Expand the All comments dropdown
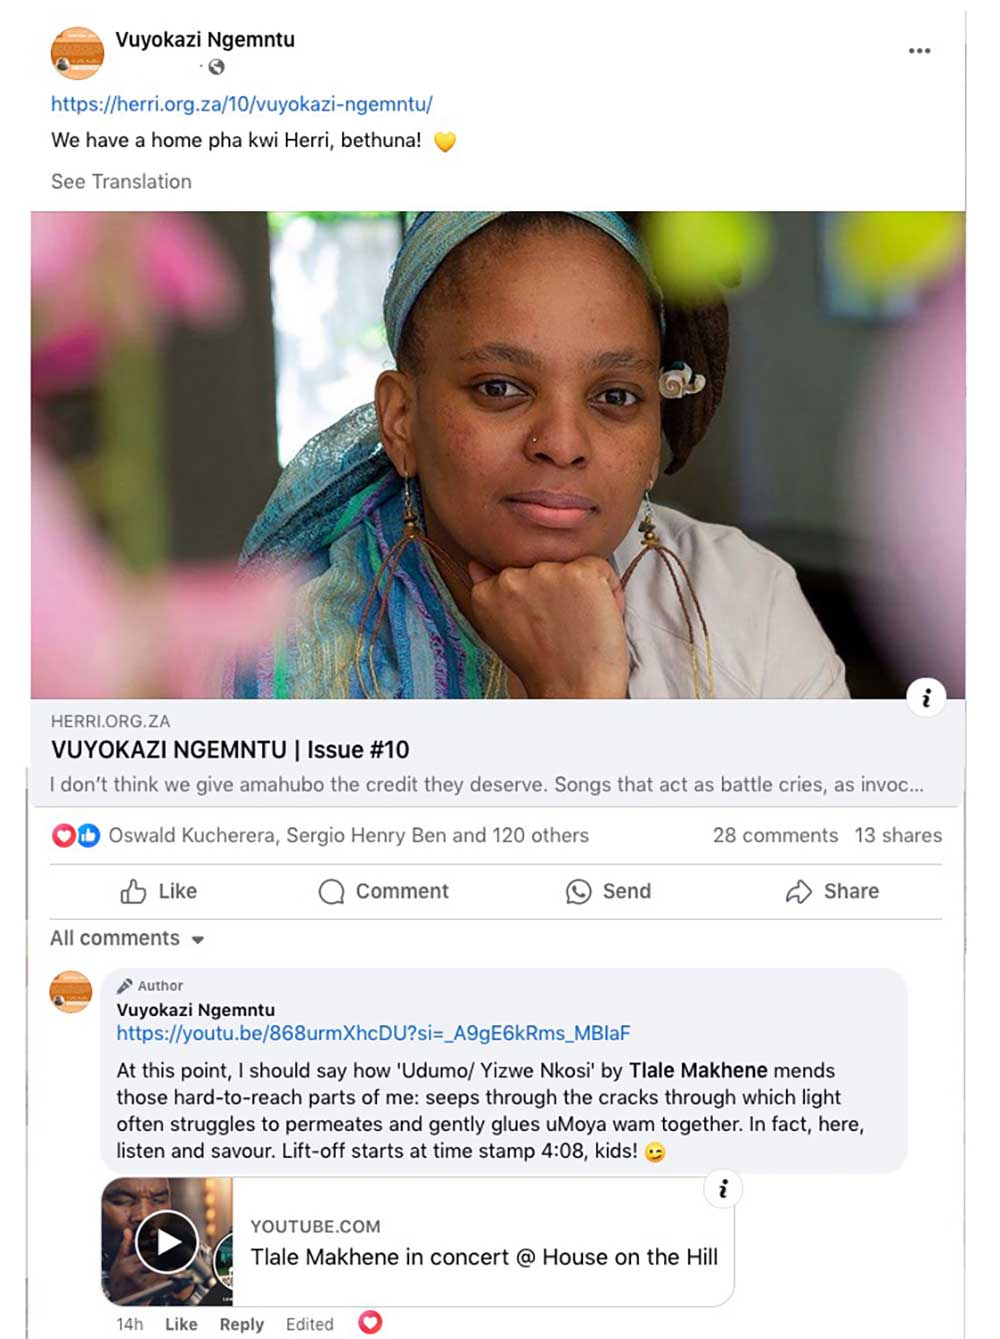1000x1339 pixels. 127,939
